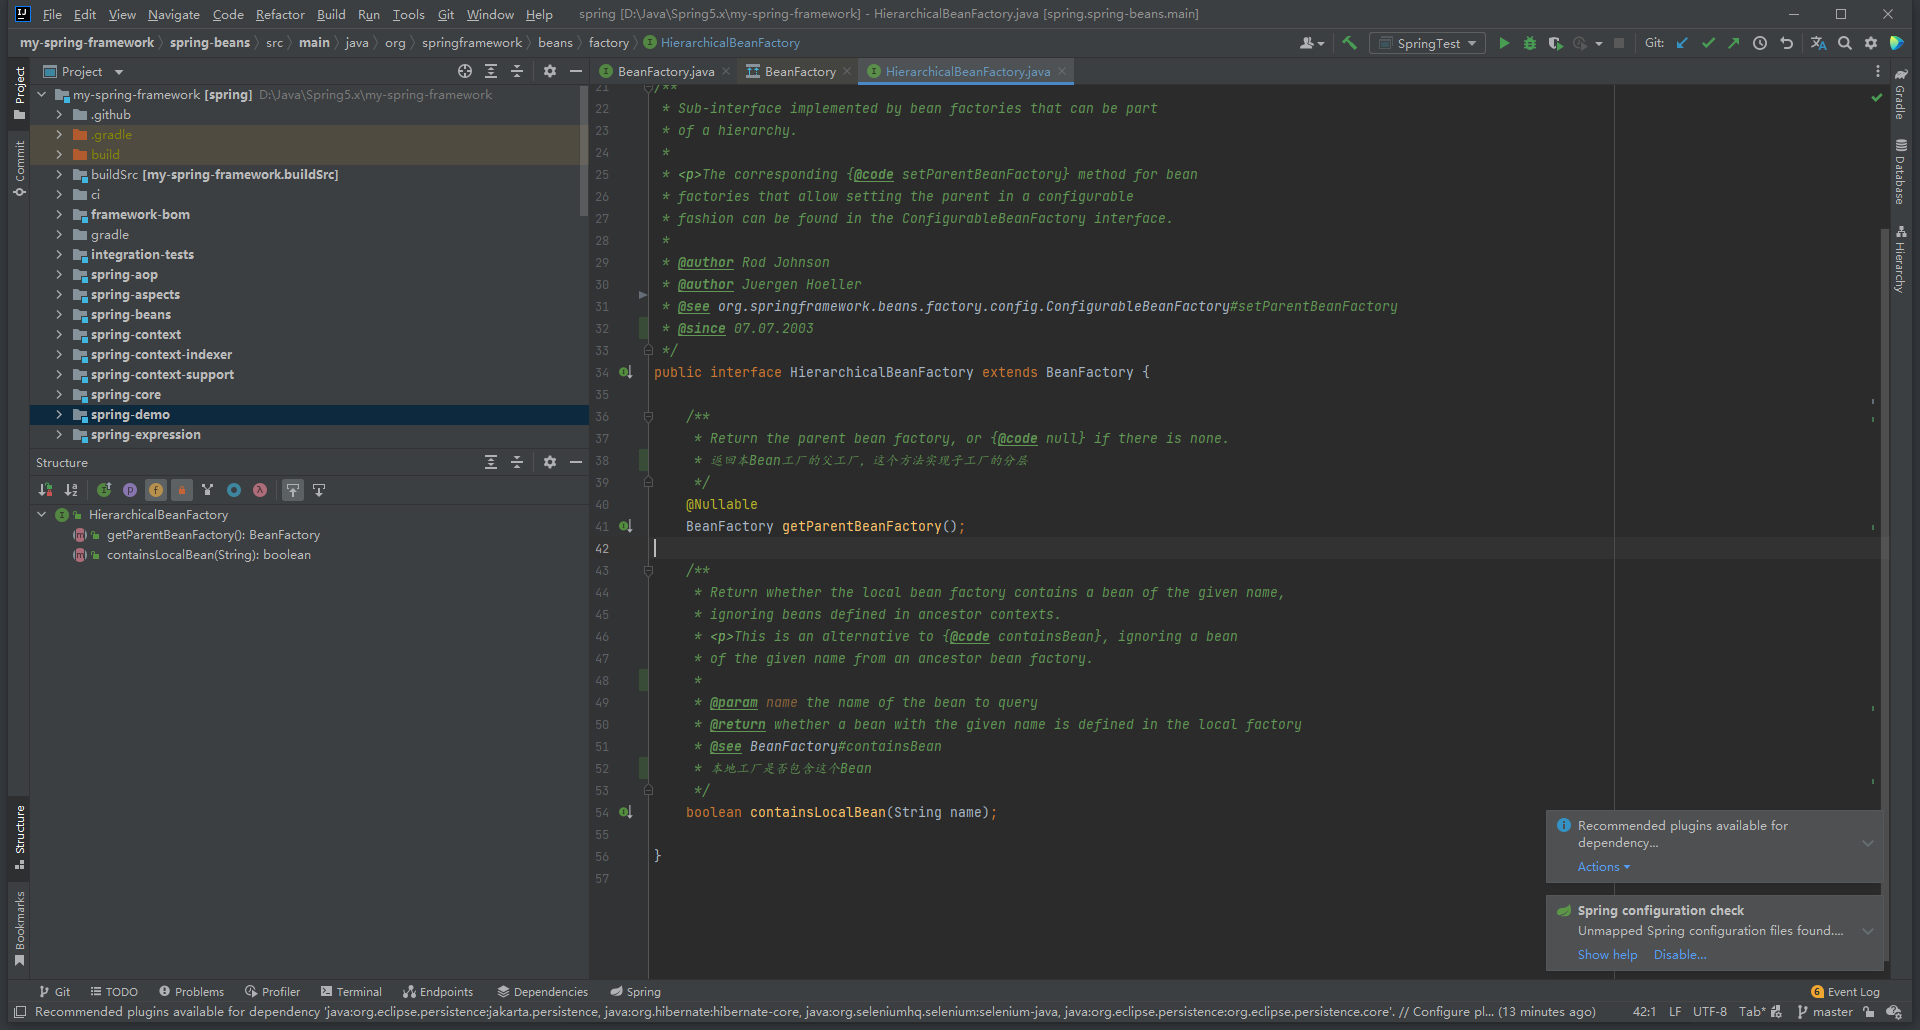The height and width of the screenshot is (1030, 1920).
Task: Collapse all nodes in Structure panel
Action: click(x=517, y=462)
